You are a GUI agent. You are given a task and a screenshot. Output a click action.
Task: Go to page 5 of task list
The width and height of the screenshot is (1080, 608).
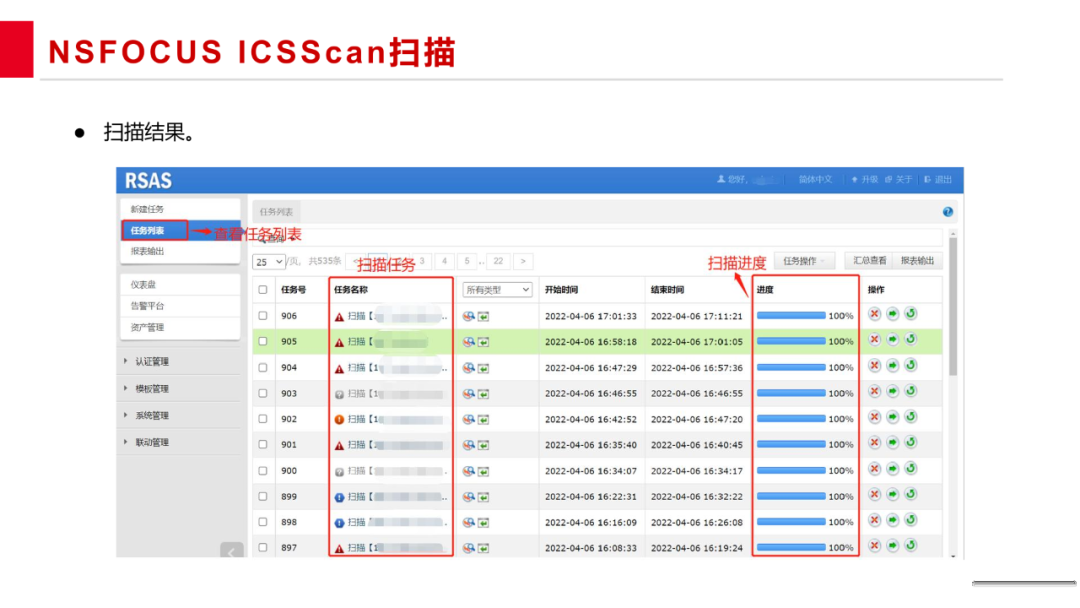466,262
